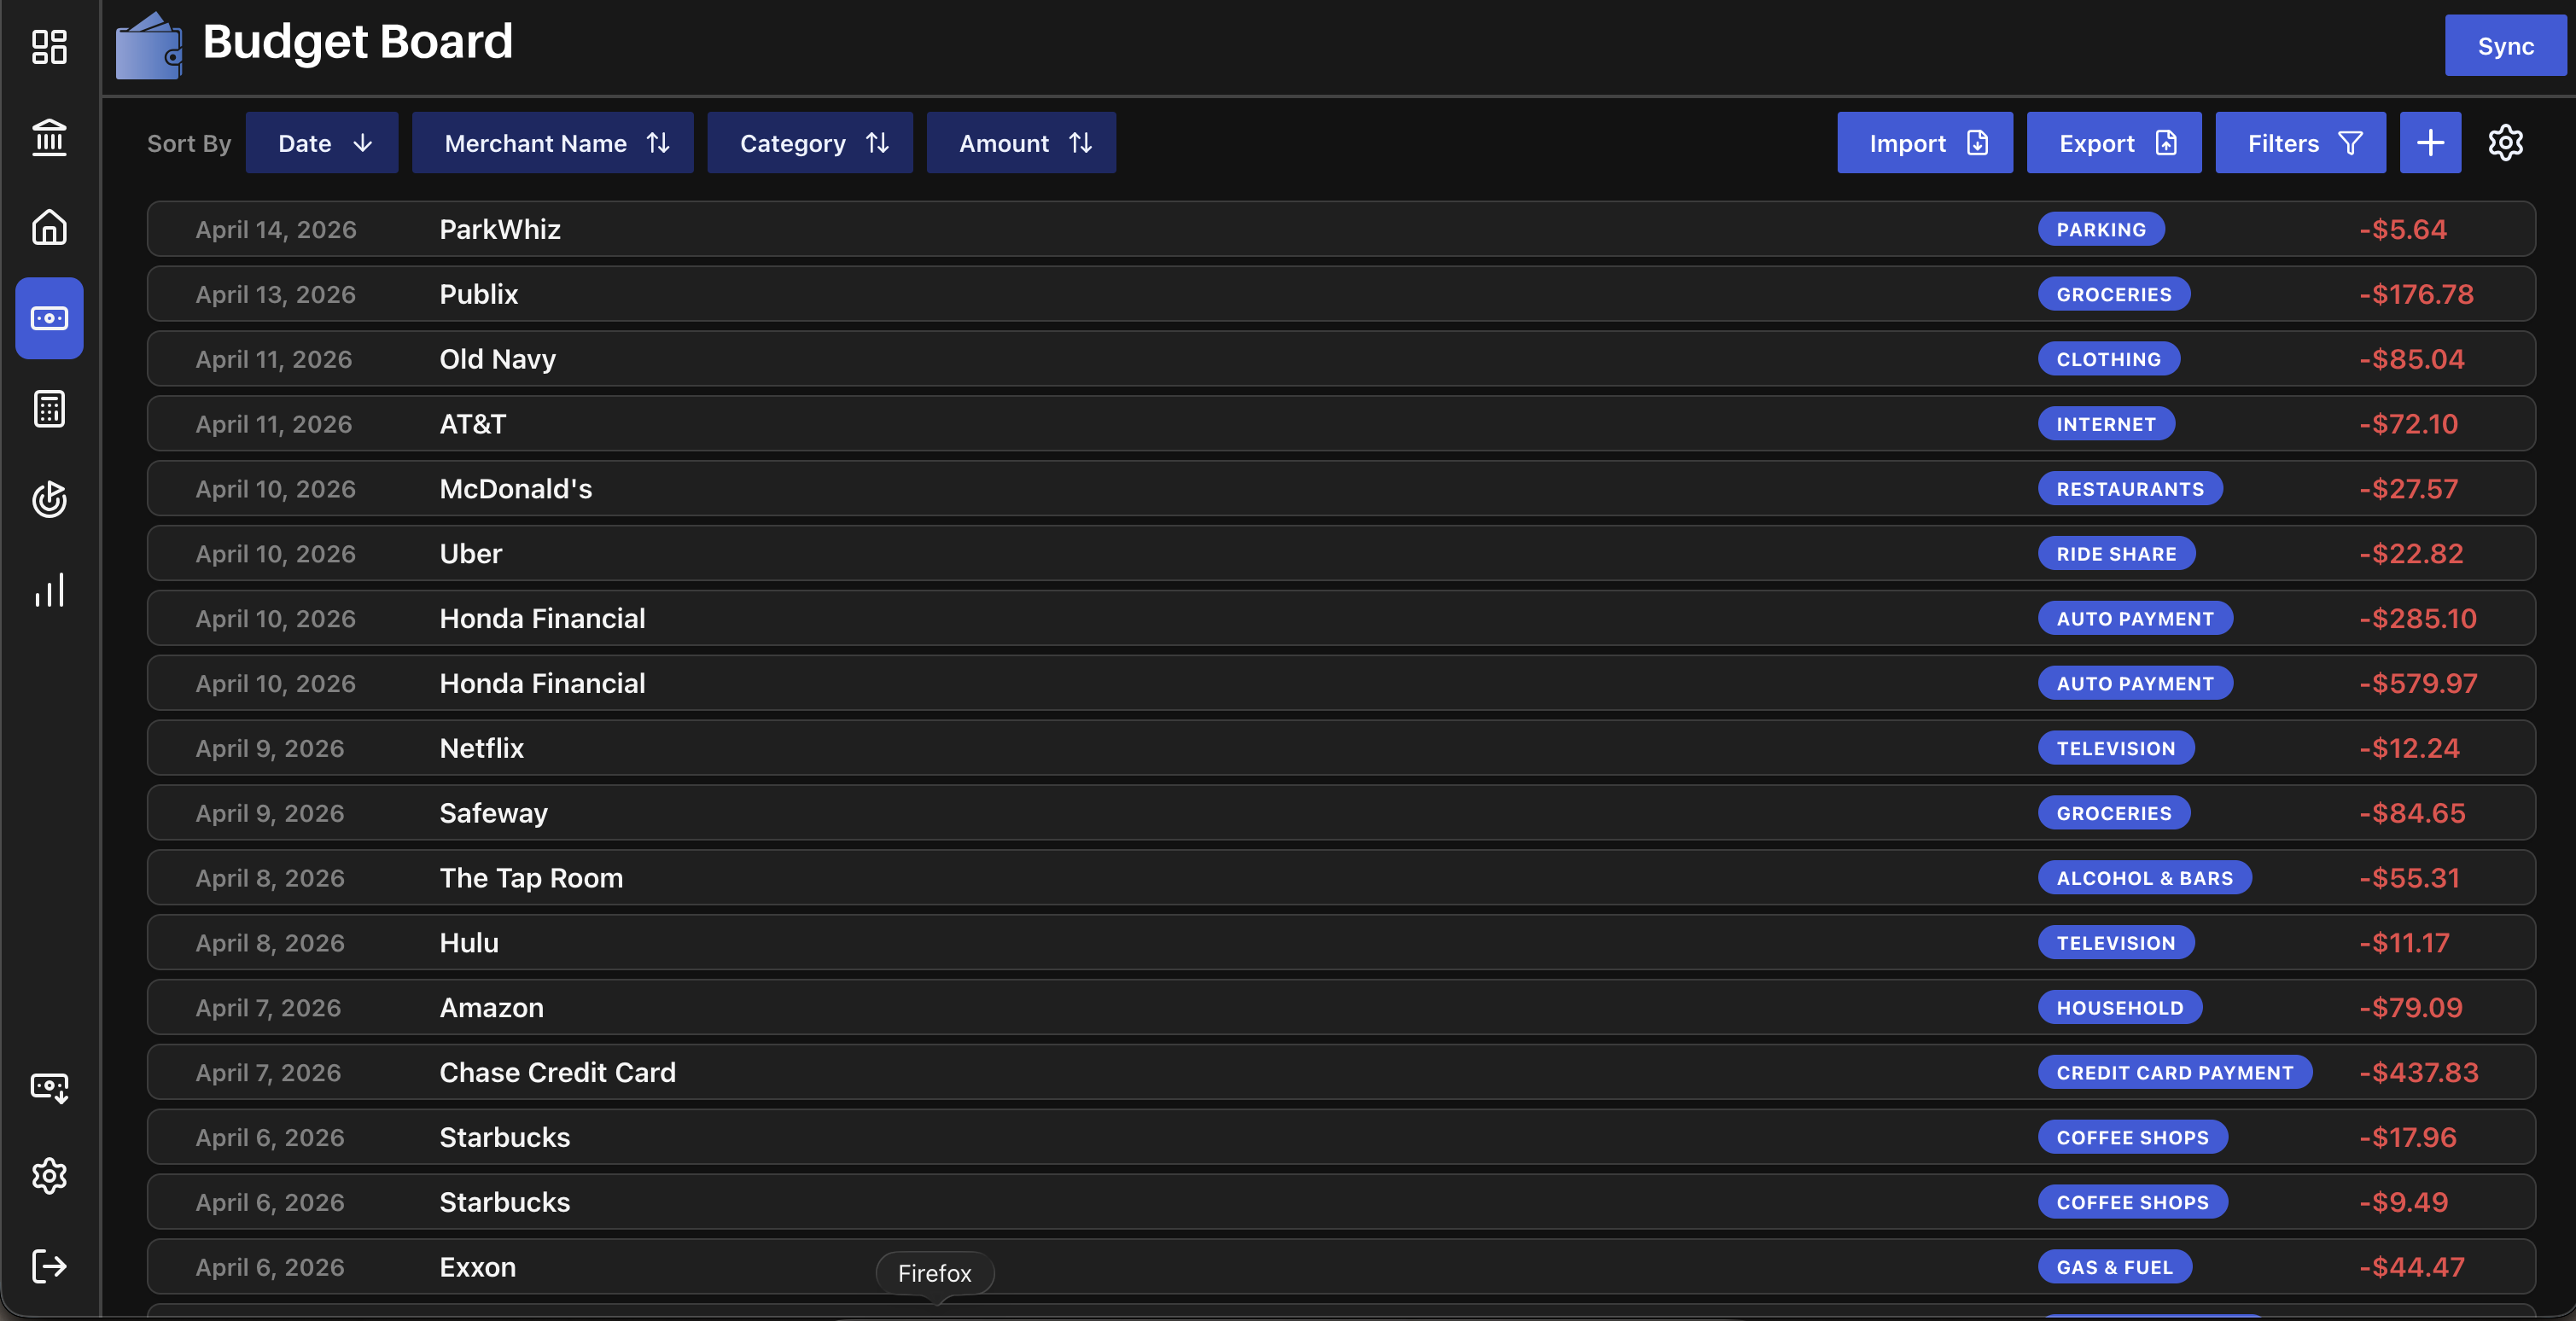
Task: Sort transactions by Merchant Name
Action: tap(552, 143)
